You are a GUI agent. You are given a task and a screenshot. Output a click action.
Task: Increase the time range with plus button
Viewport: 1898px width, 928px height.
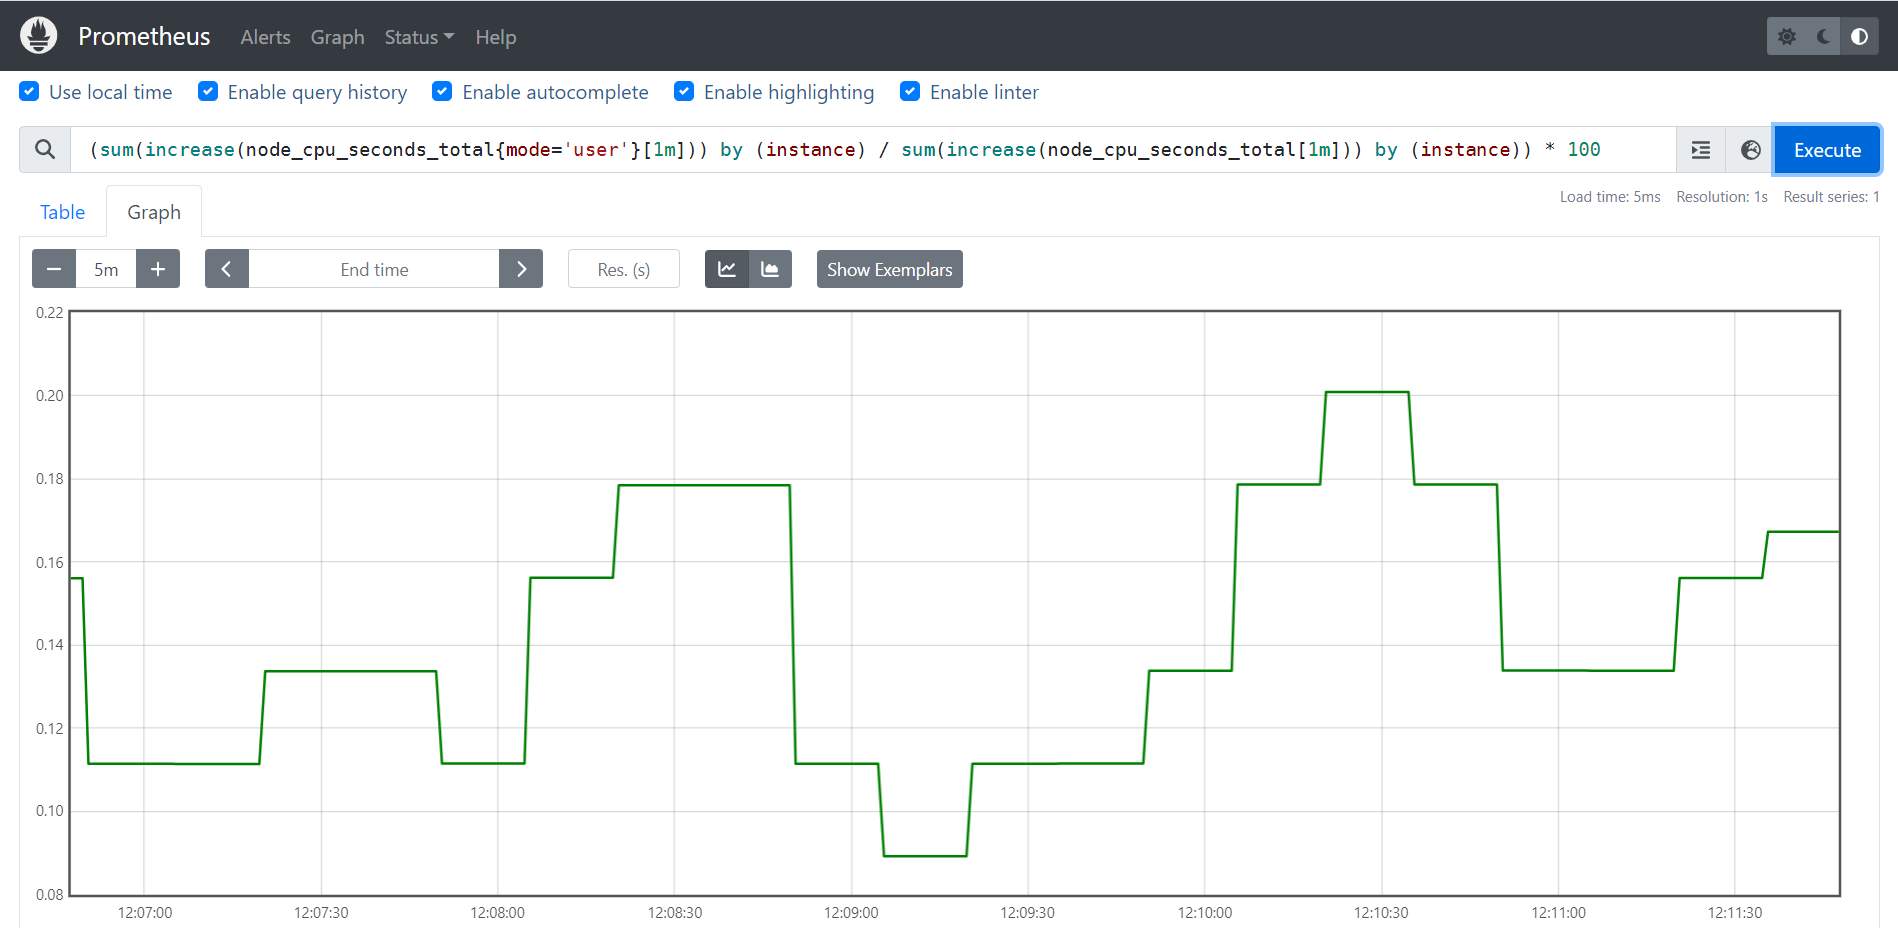158,269
